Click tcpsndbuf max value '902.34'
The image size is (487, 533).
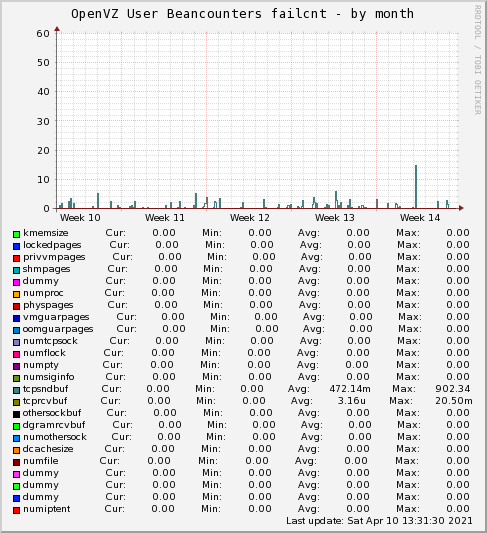pos(453,389)
